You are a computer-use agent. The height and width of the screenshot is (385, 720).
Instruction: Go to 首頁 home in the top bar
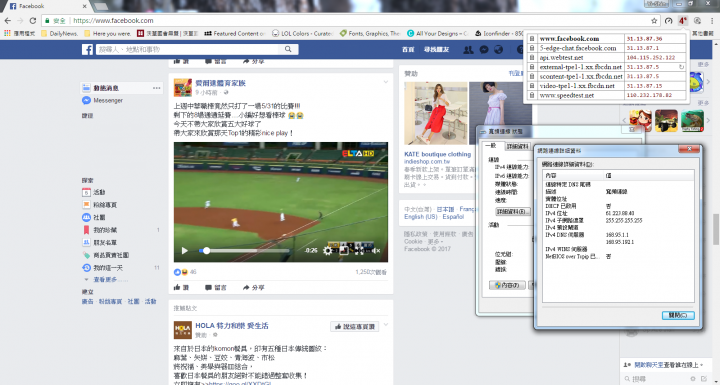(x=408, y=50)
